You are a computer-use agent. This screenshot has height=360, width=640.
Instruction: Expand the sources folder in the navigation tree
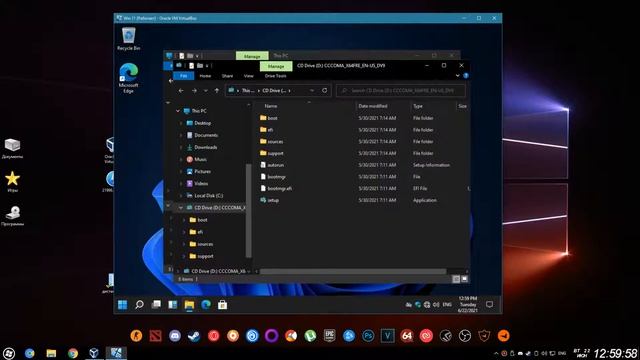coord(184,244)
